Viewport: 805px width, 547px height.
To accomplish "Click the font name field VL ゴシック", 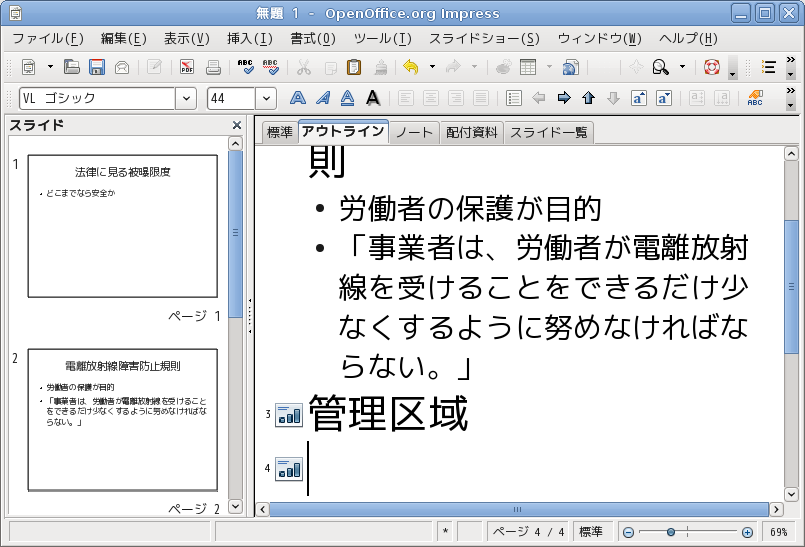I will (98, 98).
